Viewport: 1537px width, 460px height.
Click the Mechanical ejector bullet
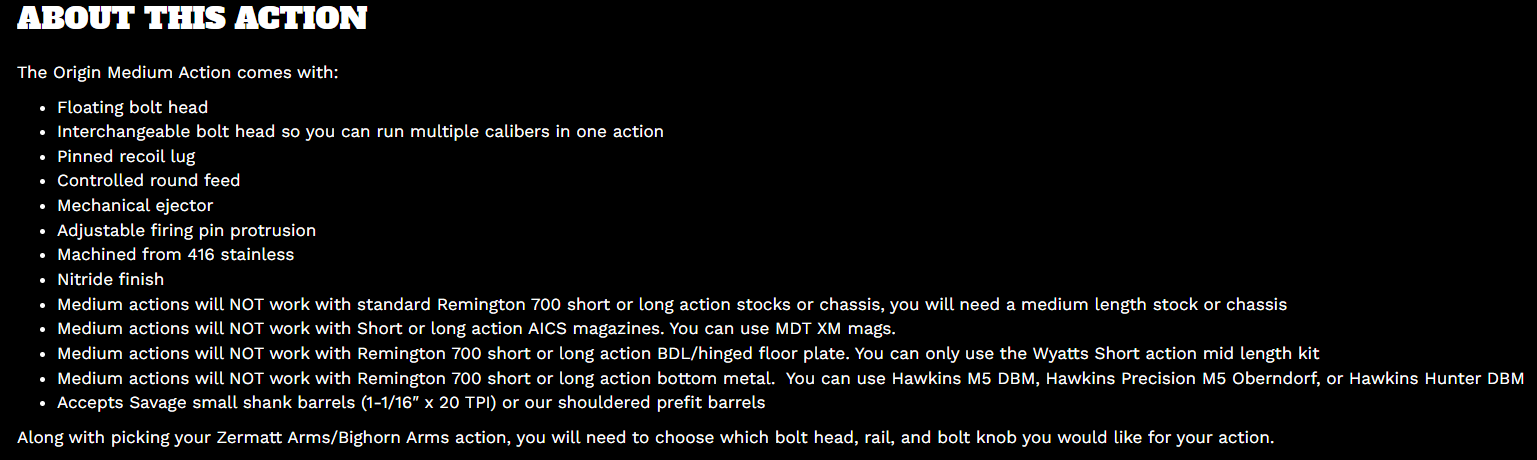click(x=135, y=206)
